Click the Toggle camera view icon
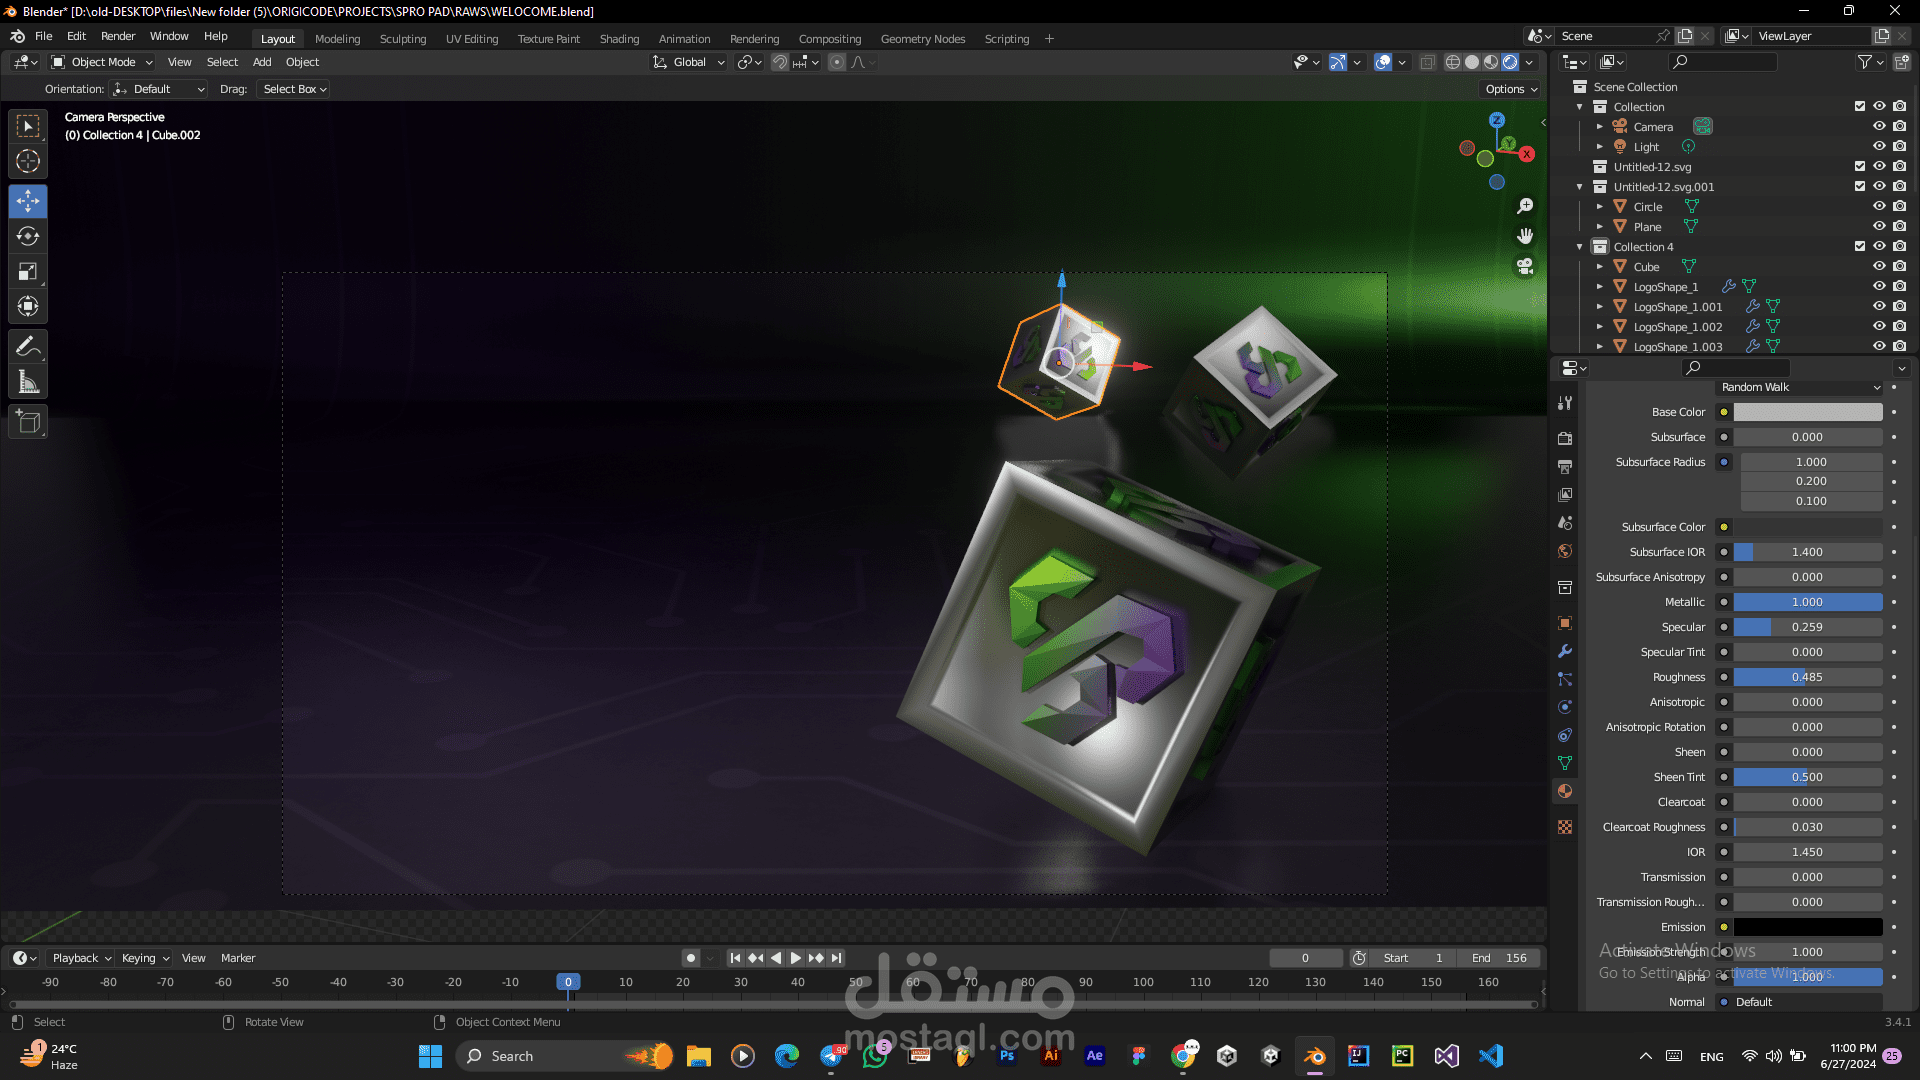 [x=1524, y=266]
